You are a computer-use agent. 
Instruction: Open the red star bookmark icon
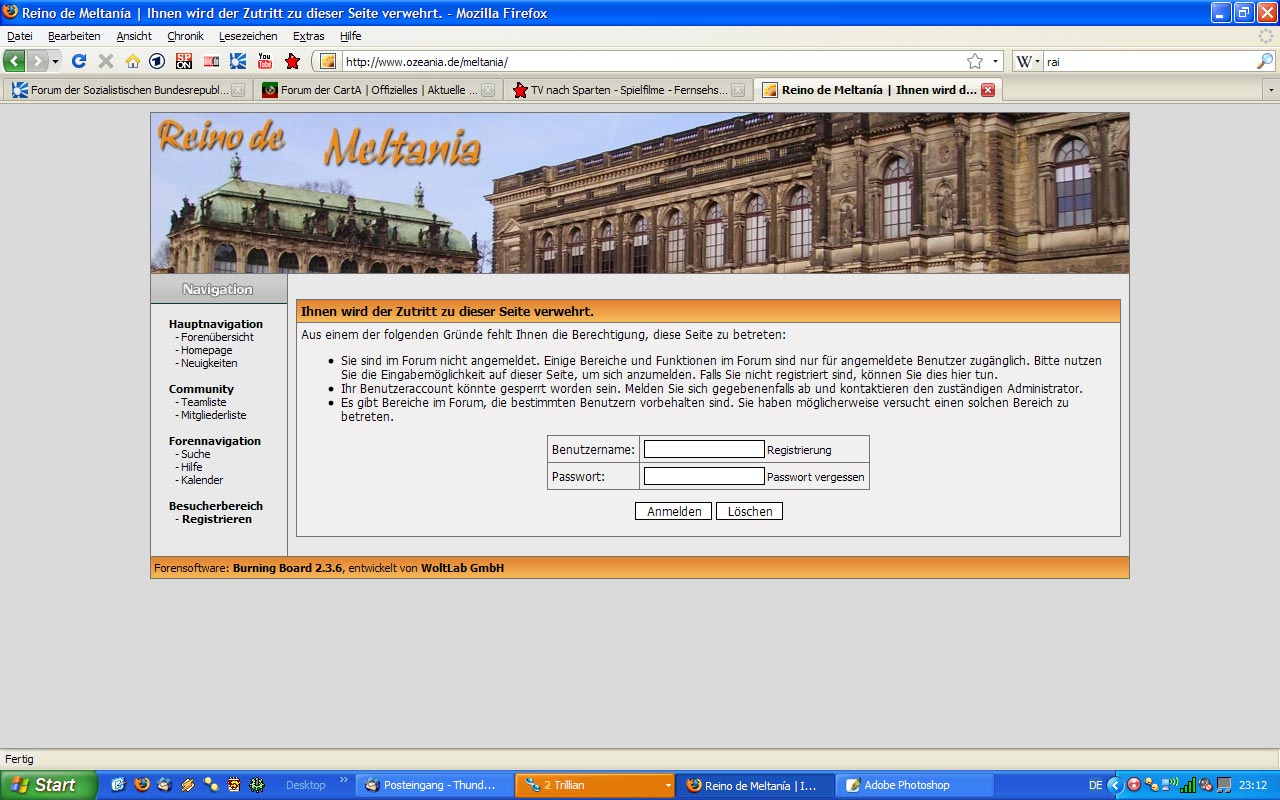pyautogui.click(x=292, y=61)
